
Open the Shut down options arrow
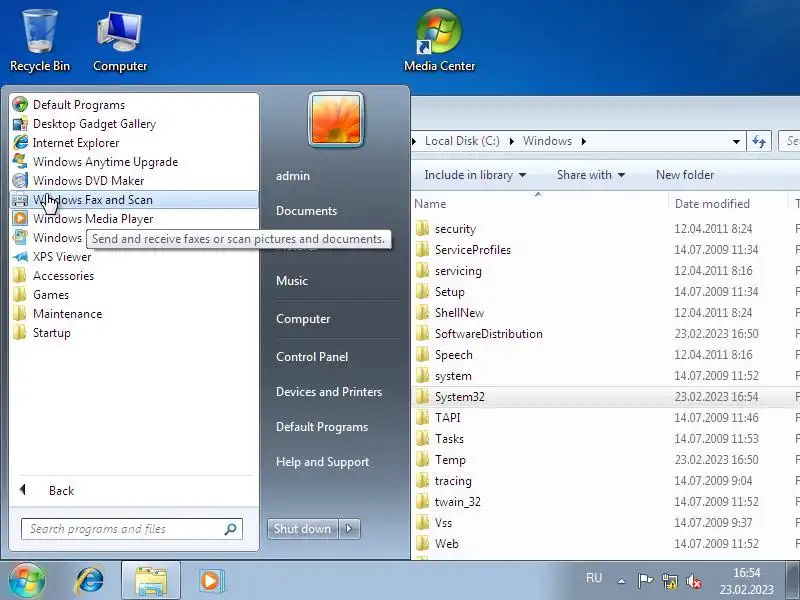(x=349, y=529)
